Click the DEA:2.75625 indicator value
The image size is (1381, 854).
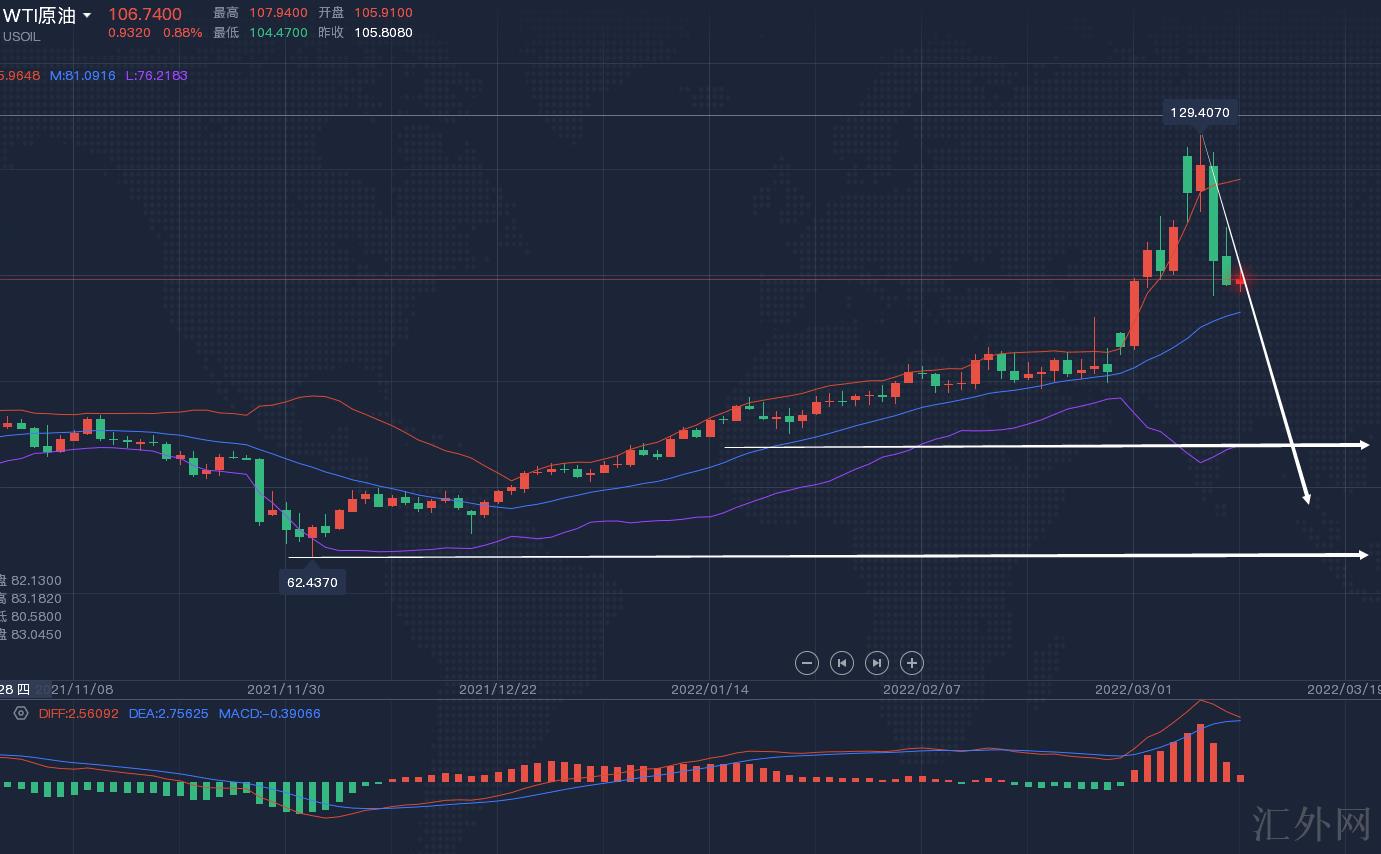pos(168,713)
